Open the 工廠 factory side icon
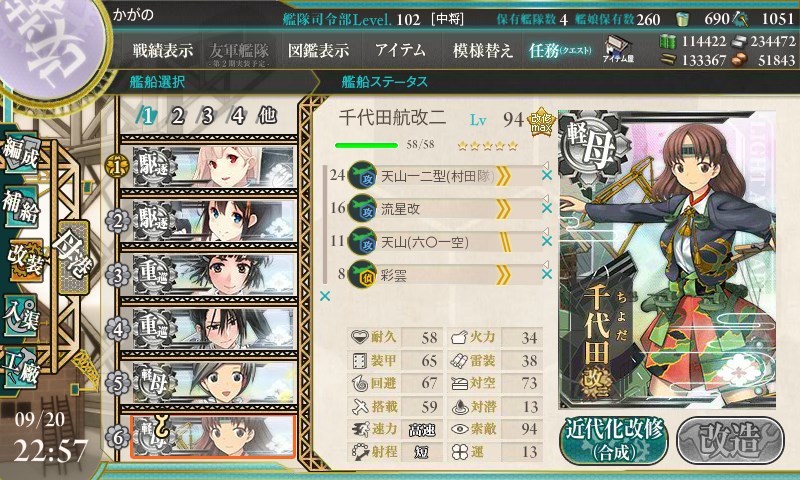This screenshot has width=800, height=480. 21,368
